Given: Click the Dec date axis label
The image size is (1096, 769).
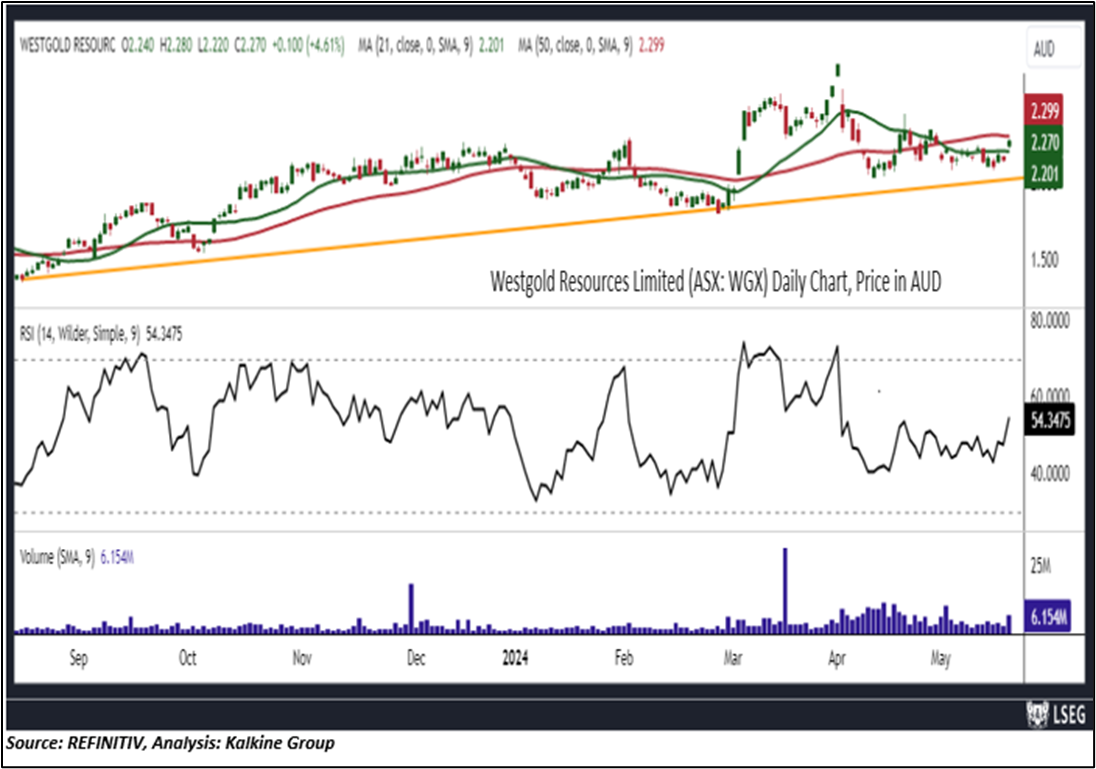Looking at the screenshot, I should click(416, 659).
